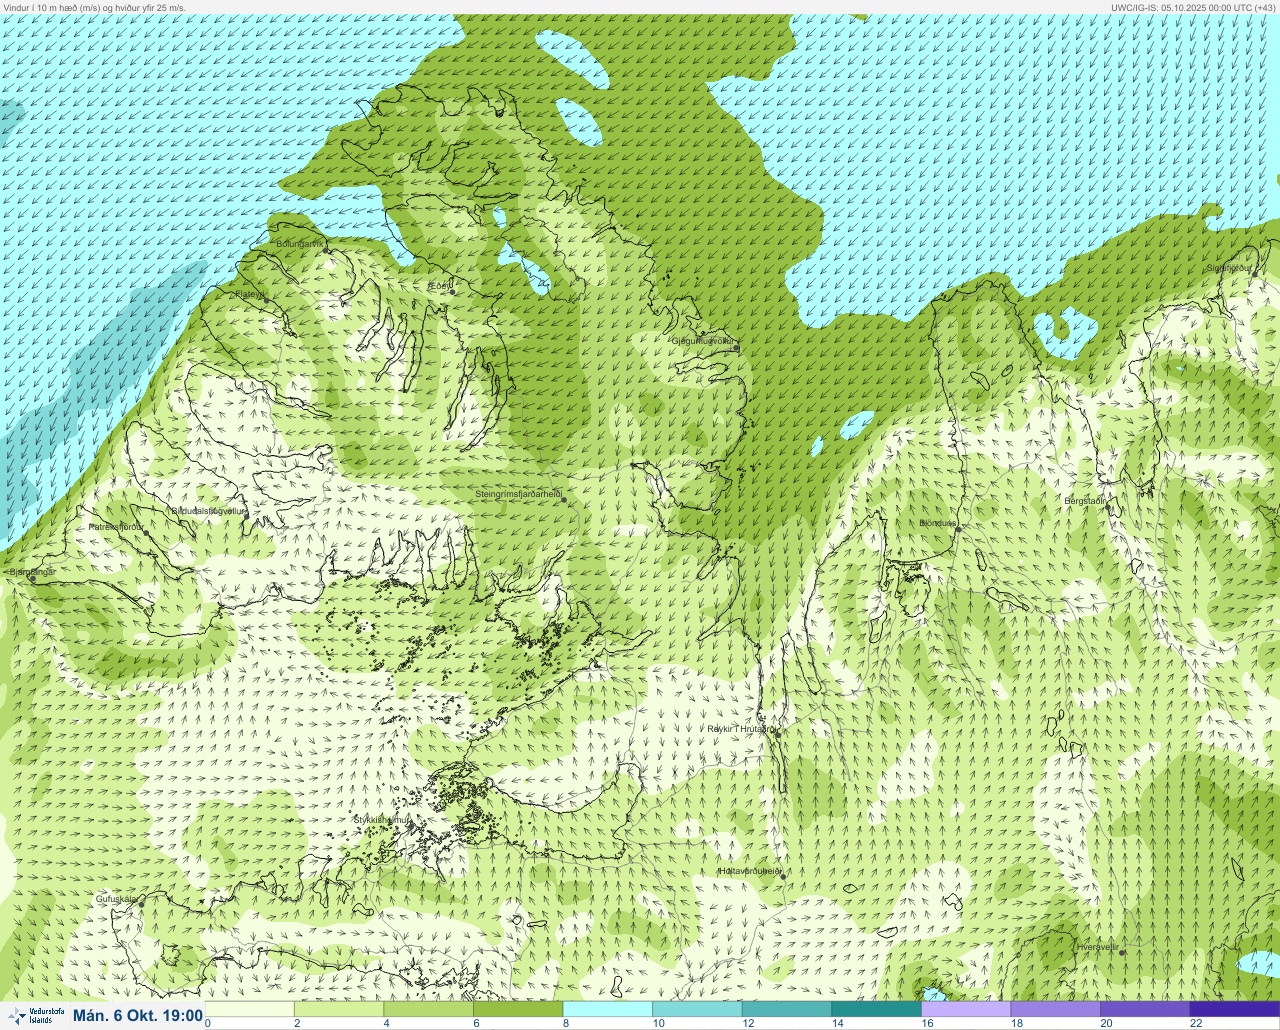Click the 'Siglufjörður' station label

pos(1229,268)
